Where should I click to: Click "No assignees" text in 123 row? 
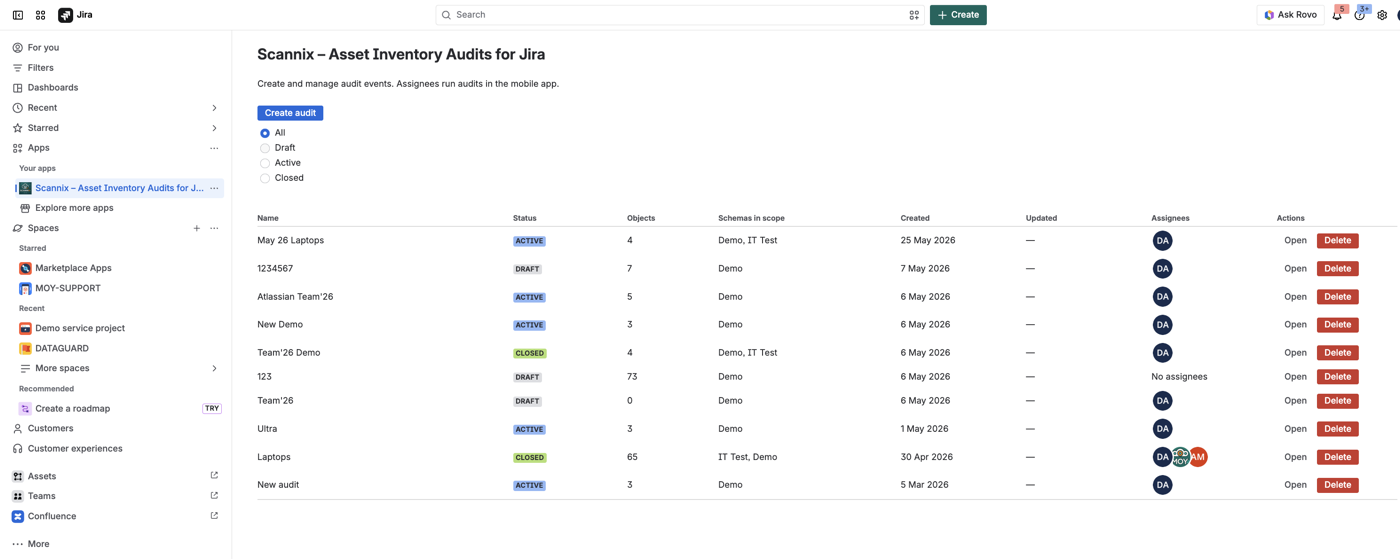tap(1179, 377)
